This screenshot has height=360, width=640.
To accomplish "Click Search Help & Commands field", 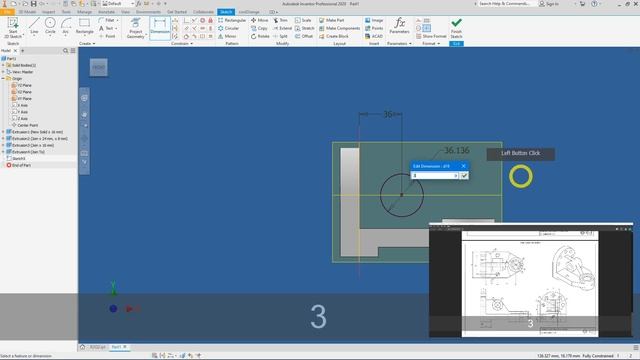I will (507, 4).
